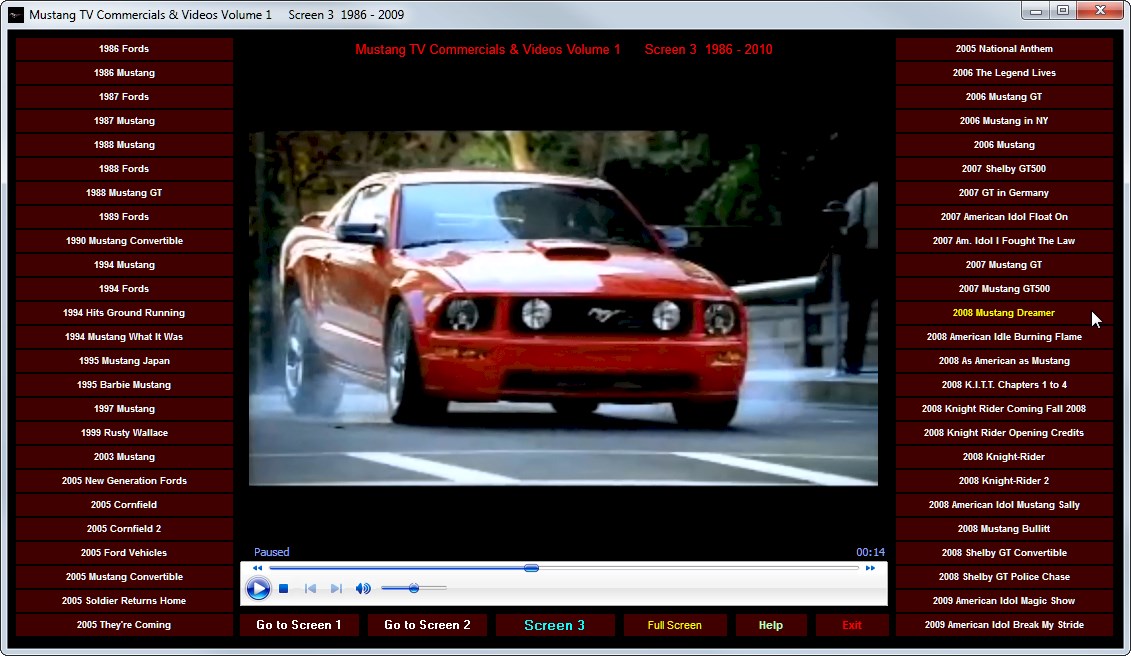Choose 1994 Hits Ground Running
Viewport: 1131px width, 656px height.
[x=124, y=312]
